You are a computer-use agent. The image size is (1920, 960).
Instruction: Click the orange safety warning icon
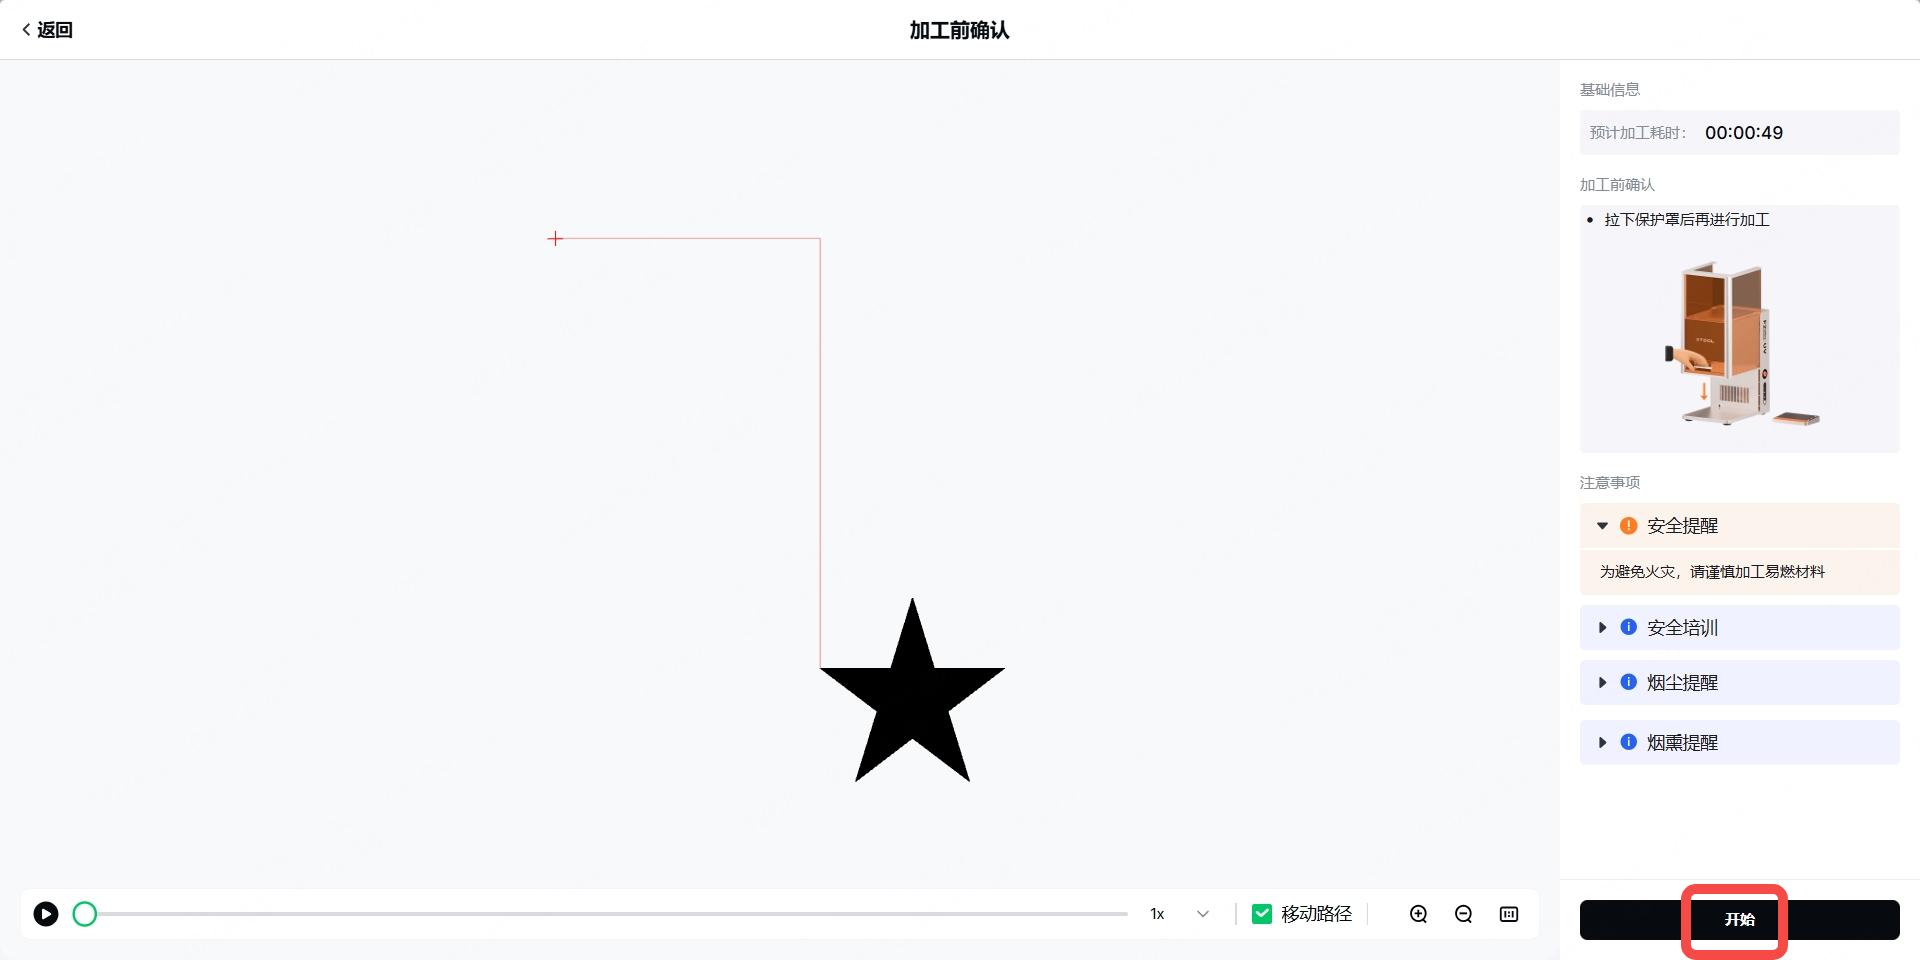[x=1629, y=526]
